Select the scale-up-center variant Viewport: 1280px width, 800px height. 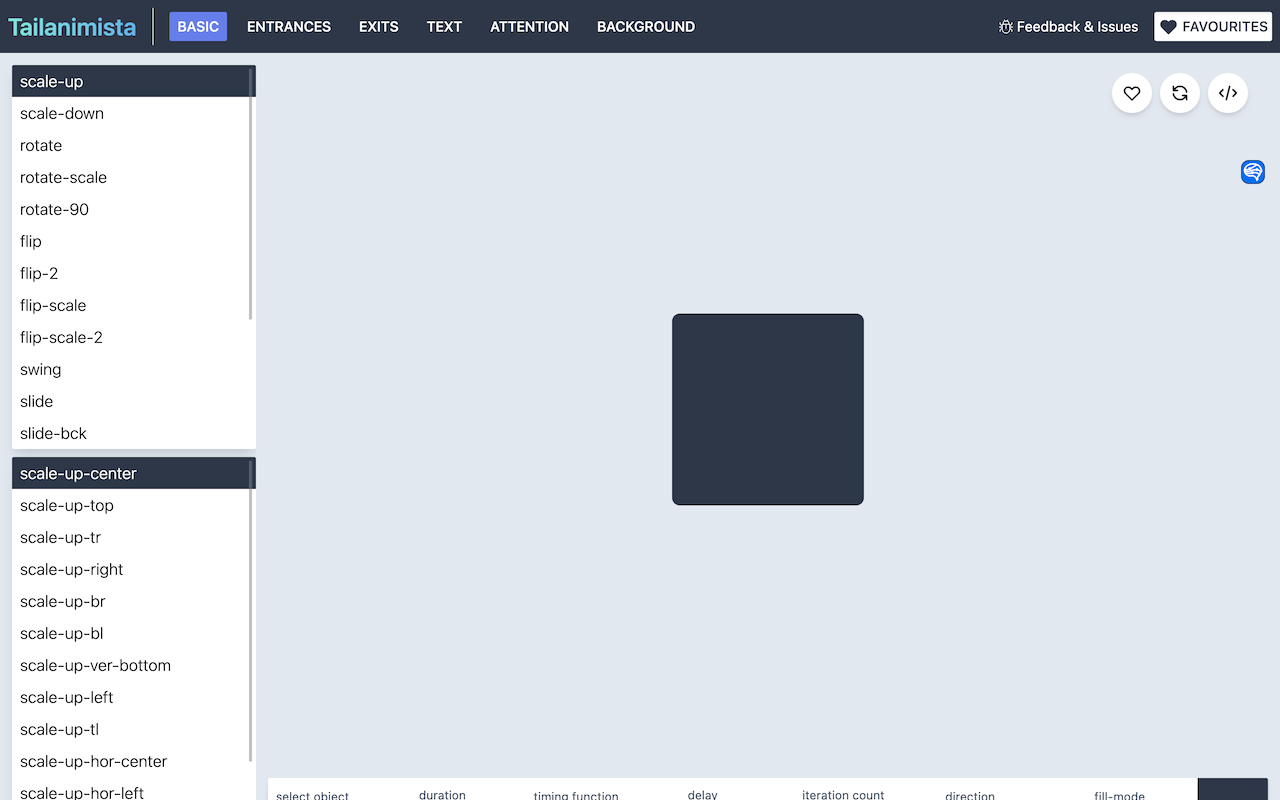134,473
